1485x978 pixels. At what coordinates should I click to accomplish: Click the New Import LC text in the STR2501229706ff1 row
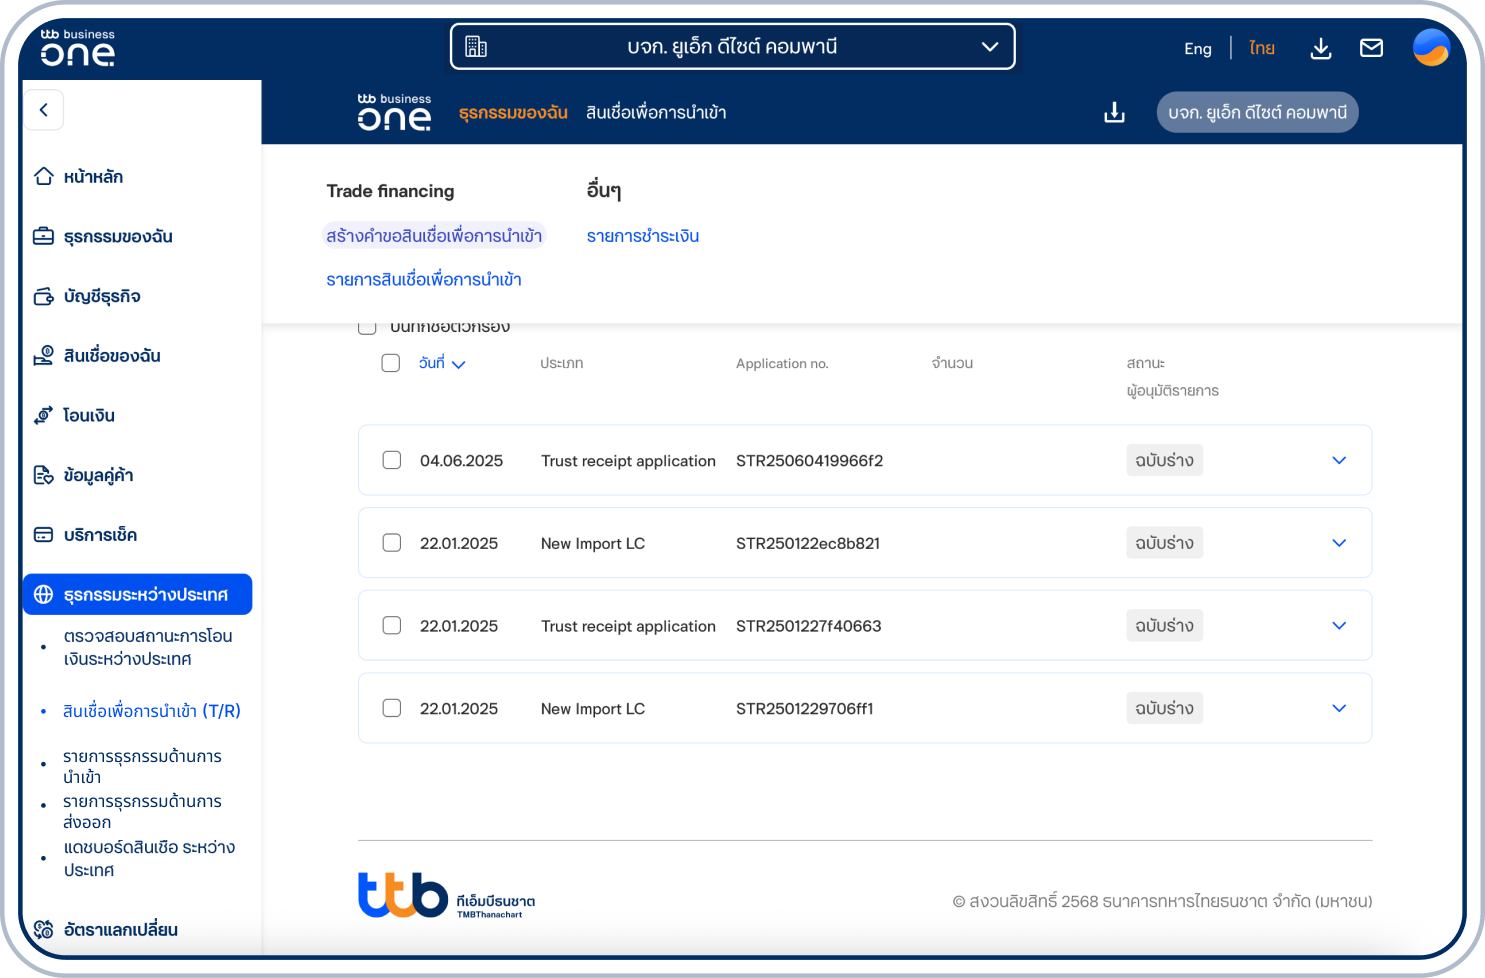593,708
